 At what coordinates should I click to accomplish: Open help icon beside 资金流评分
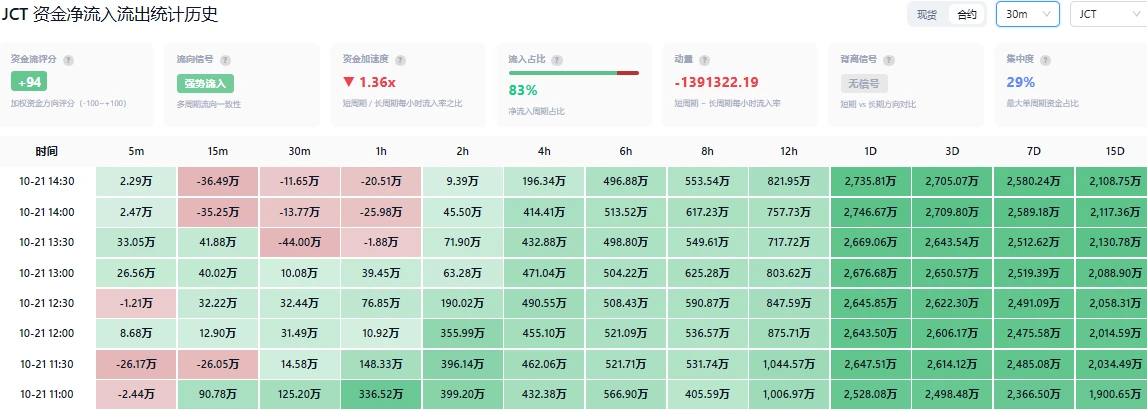(x=69, y=60)
